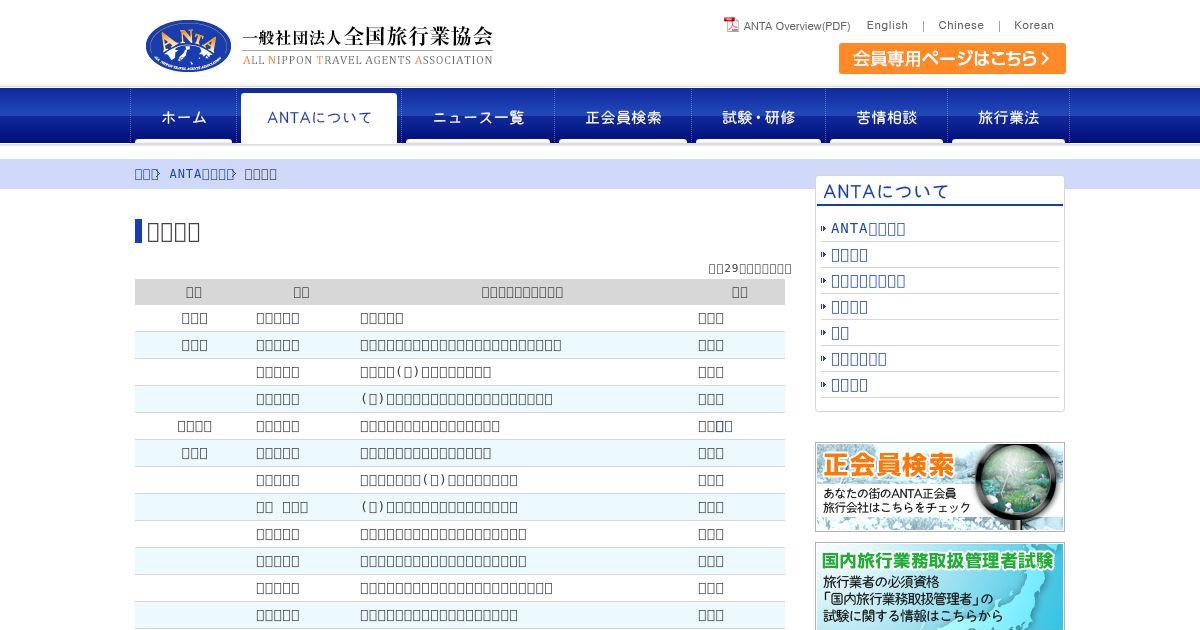Click the date note containing 29 above table

pos(750,268)
